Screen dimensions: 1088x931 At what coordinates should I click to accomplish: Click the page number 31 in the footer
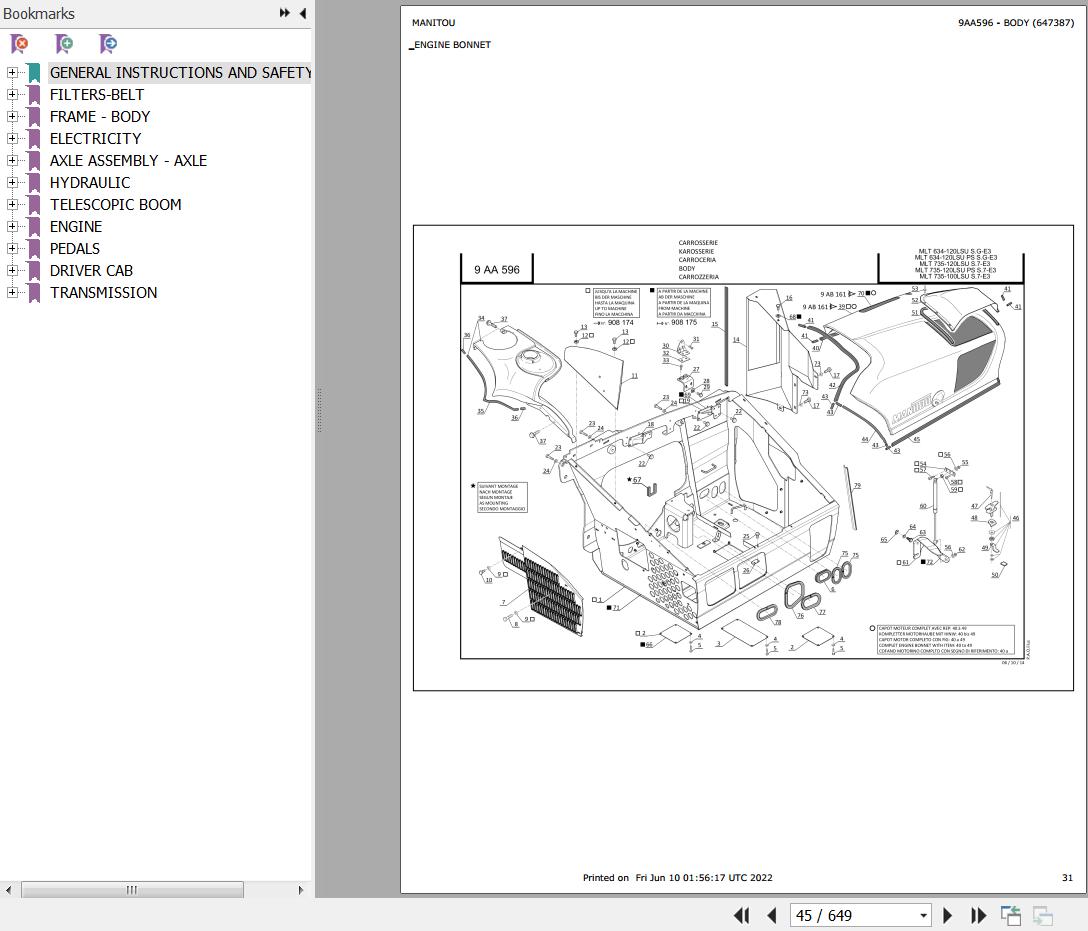tap(1067, 878)
